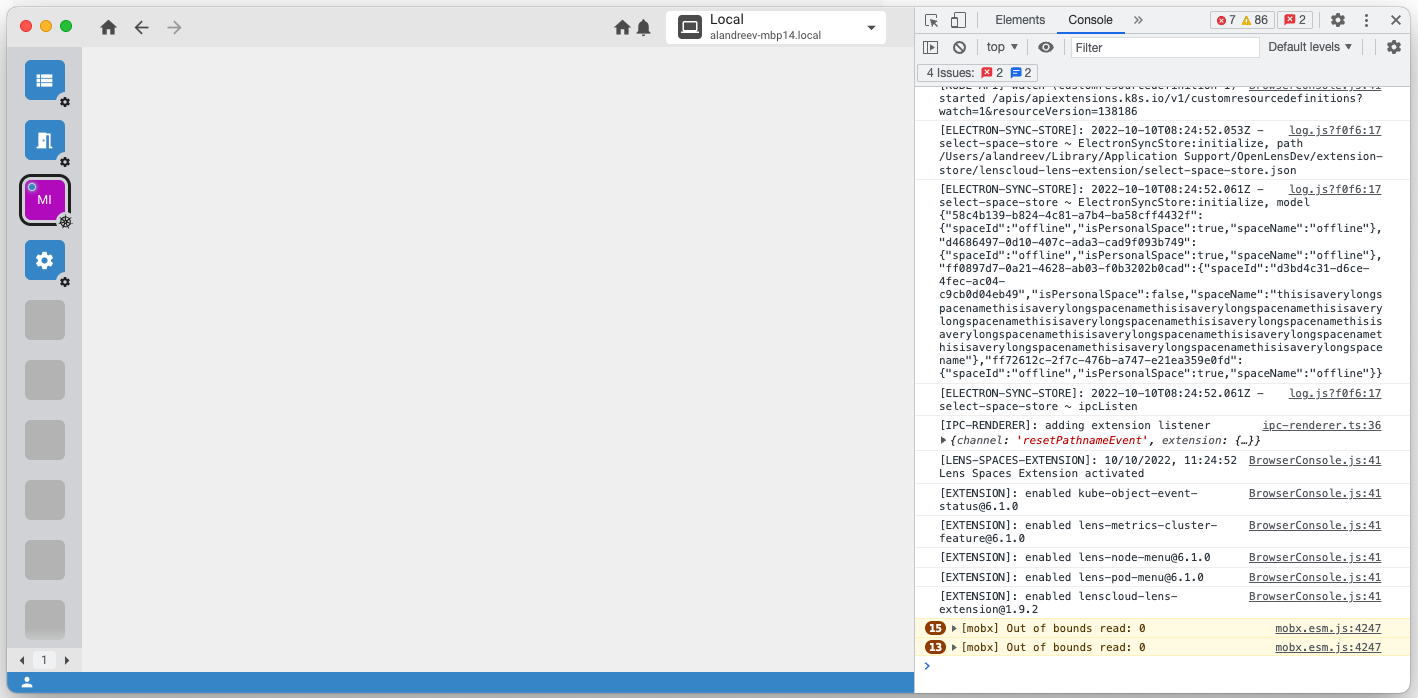Viewport: 1418px width, 698px height.
Task: Open the top frame context dropdown
Action: [x=1001, y=46]
